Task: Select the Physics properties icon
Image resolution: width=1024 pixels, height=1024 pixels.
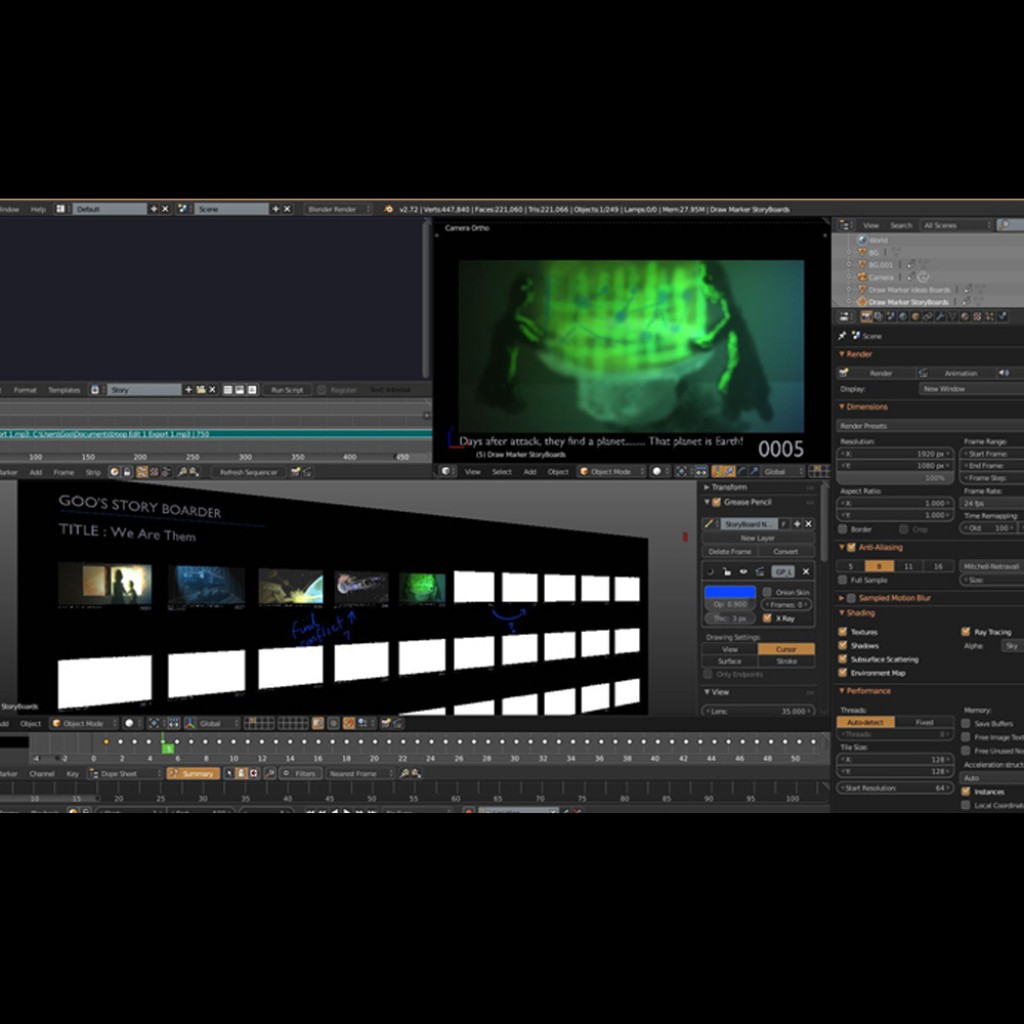Action: (1002, 316)
